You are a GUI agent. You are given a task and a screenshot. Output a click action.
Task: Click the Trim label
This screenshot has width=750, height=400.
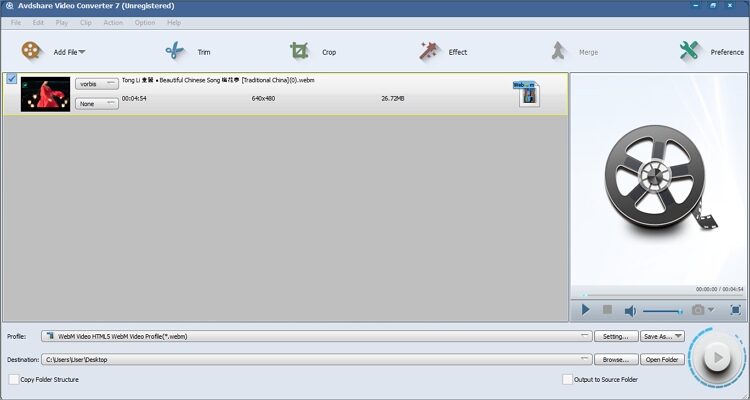tap(204, 52)
